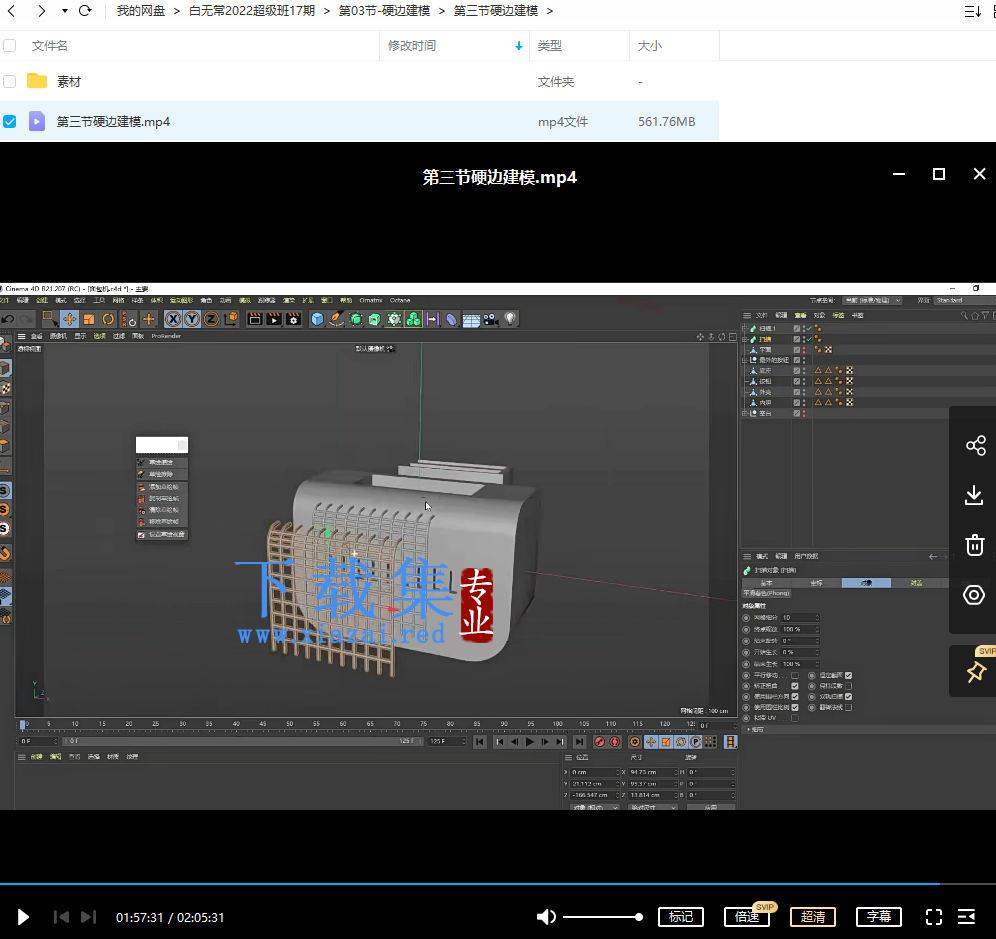Image resolution: width=996 pixels, height=939 pixels.
Task: Click the C4D camera icon
Action: click(490, 319)
